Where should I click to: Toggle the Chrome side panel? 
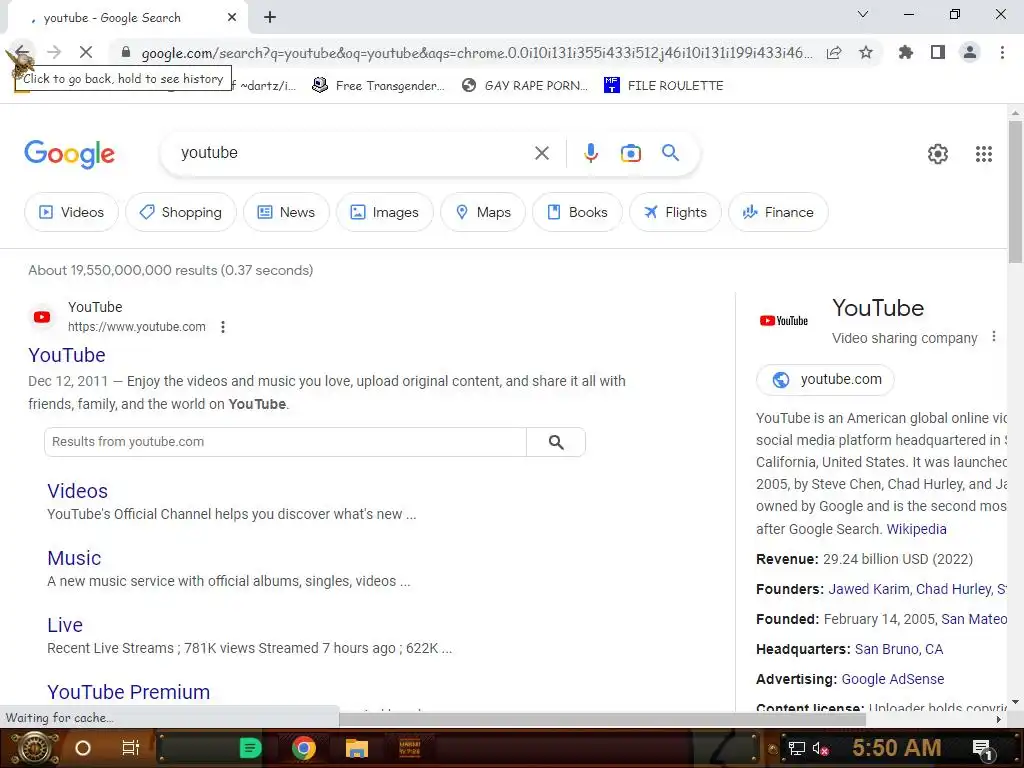pyautogui.click(x=938, y=52)
